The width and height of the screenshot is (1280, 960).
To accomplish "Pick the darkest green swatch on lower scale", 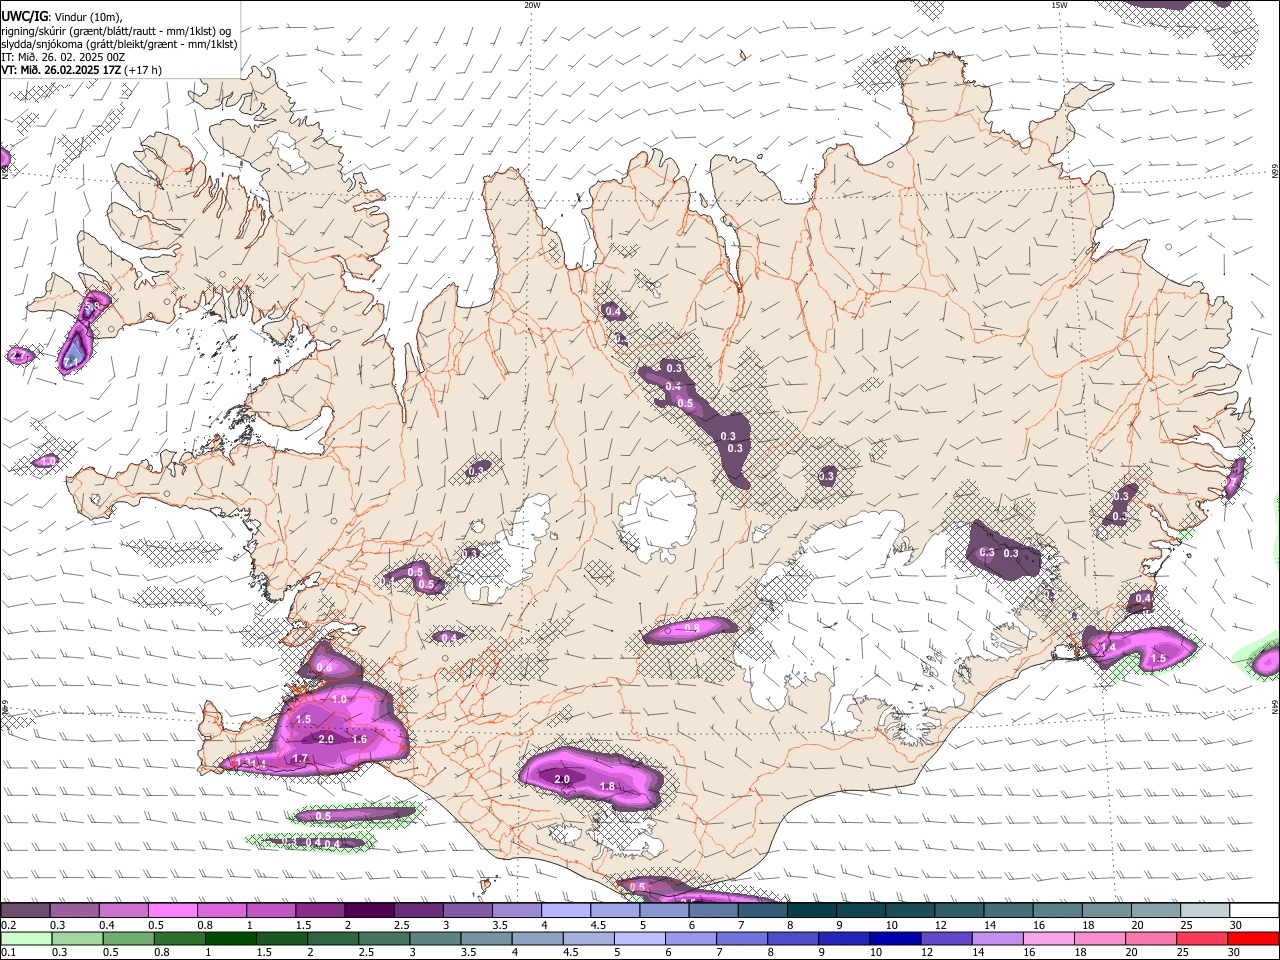I will [x=229, y=939].
